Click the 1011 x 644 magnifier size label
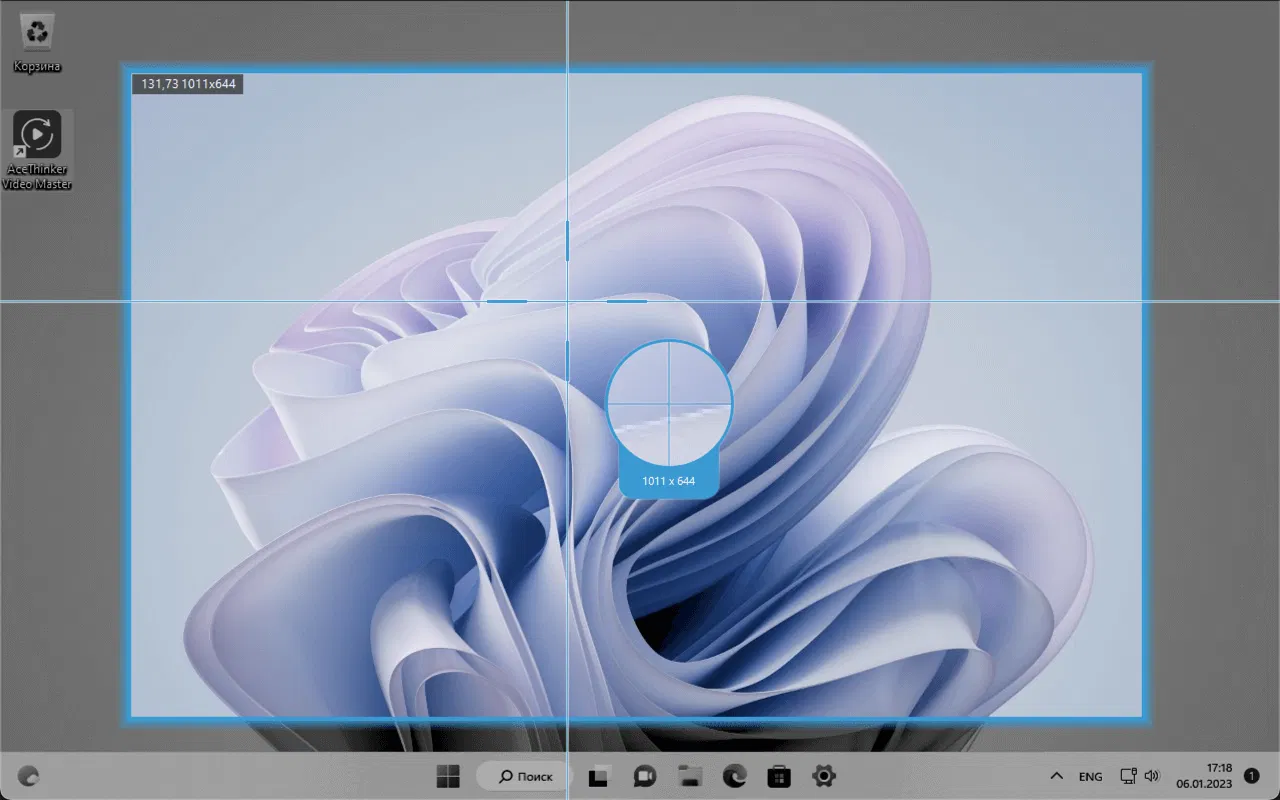 tap(669, 481)
